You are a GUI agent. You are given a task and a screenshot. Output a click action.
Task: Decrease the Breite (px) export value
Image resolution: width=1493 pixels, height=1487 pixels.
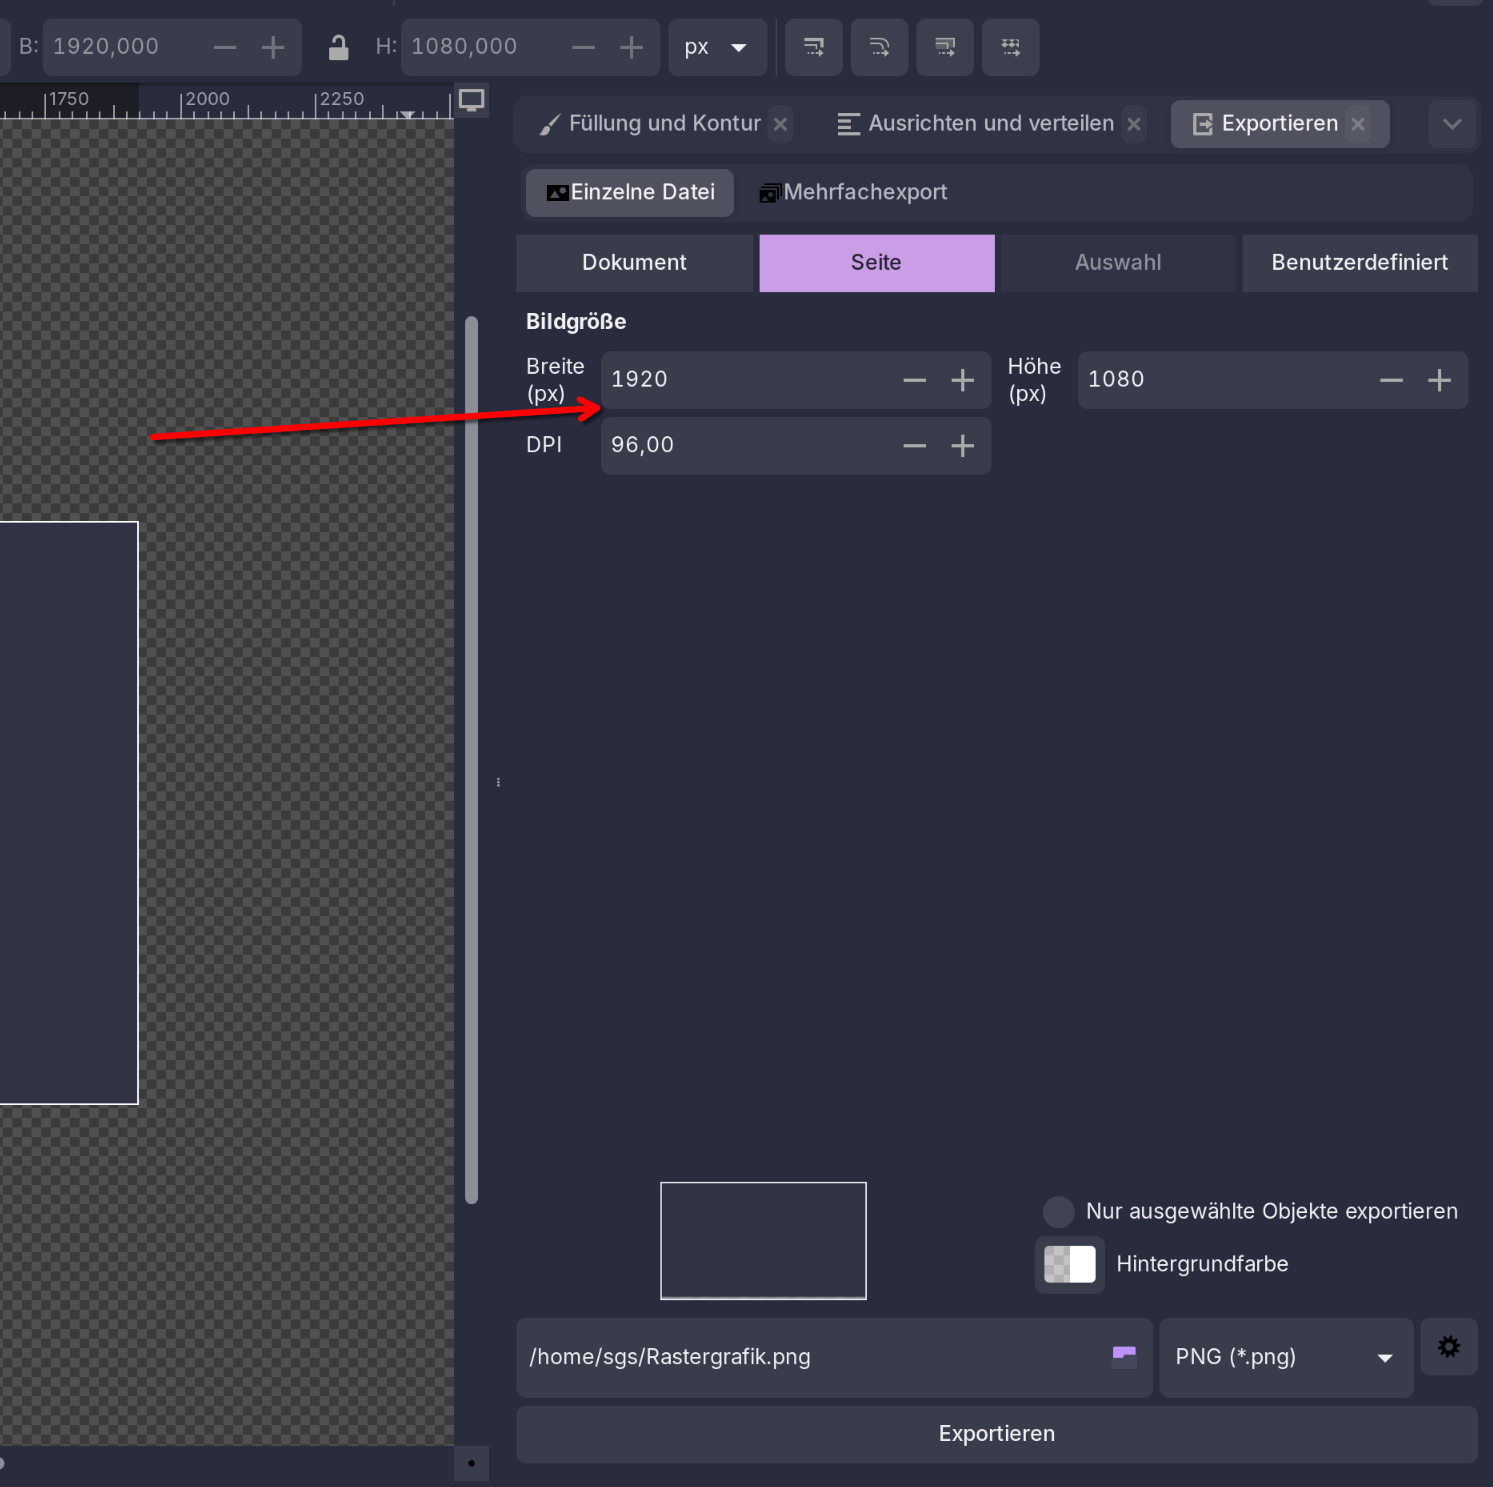coord(914,380)
